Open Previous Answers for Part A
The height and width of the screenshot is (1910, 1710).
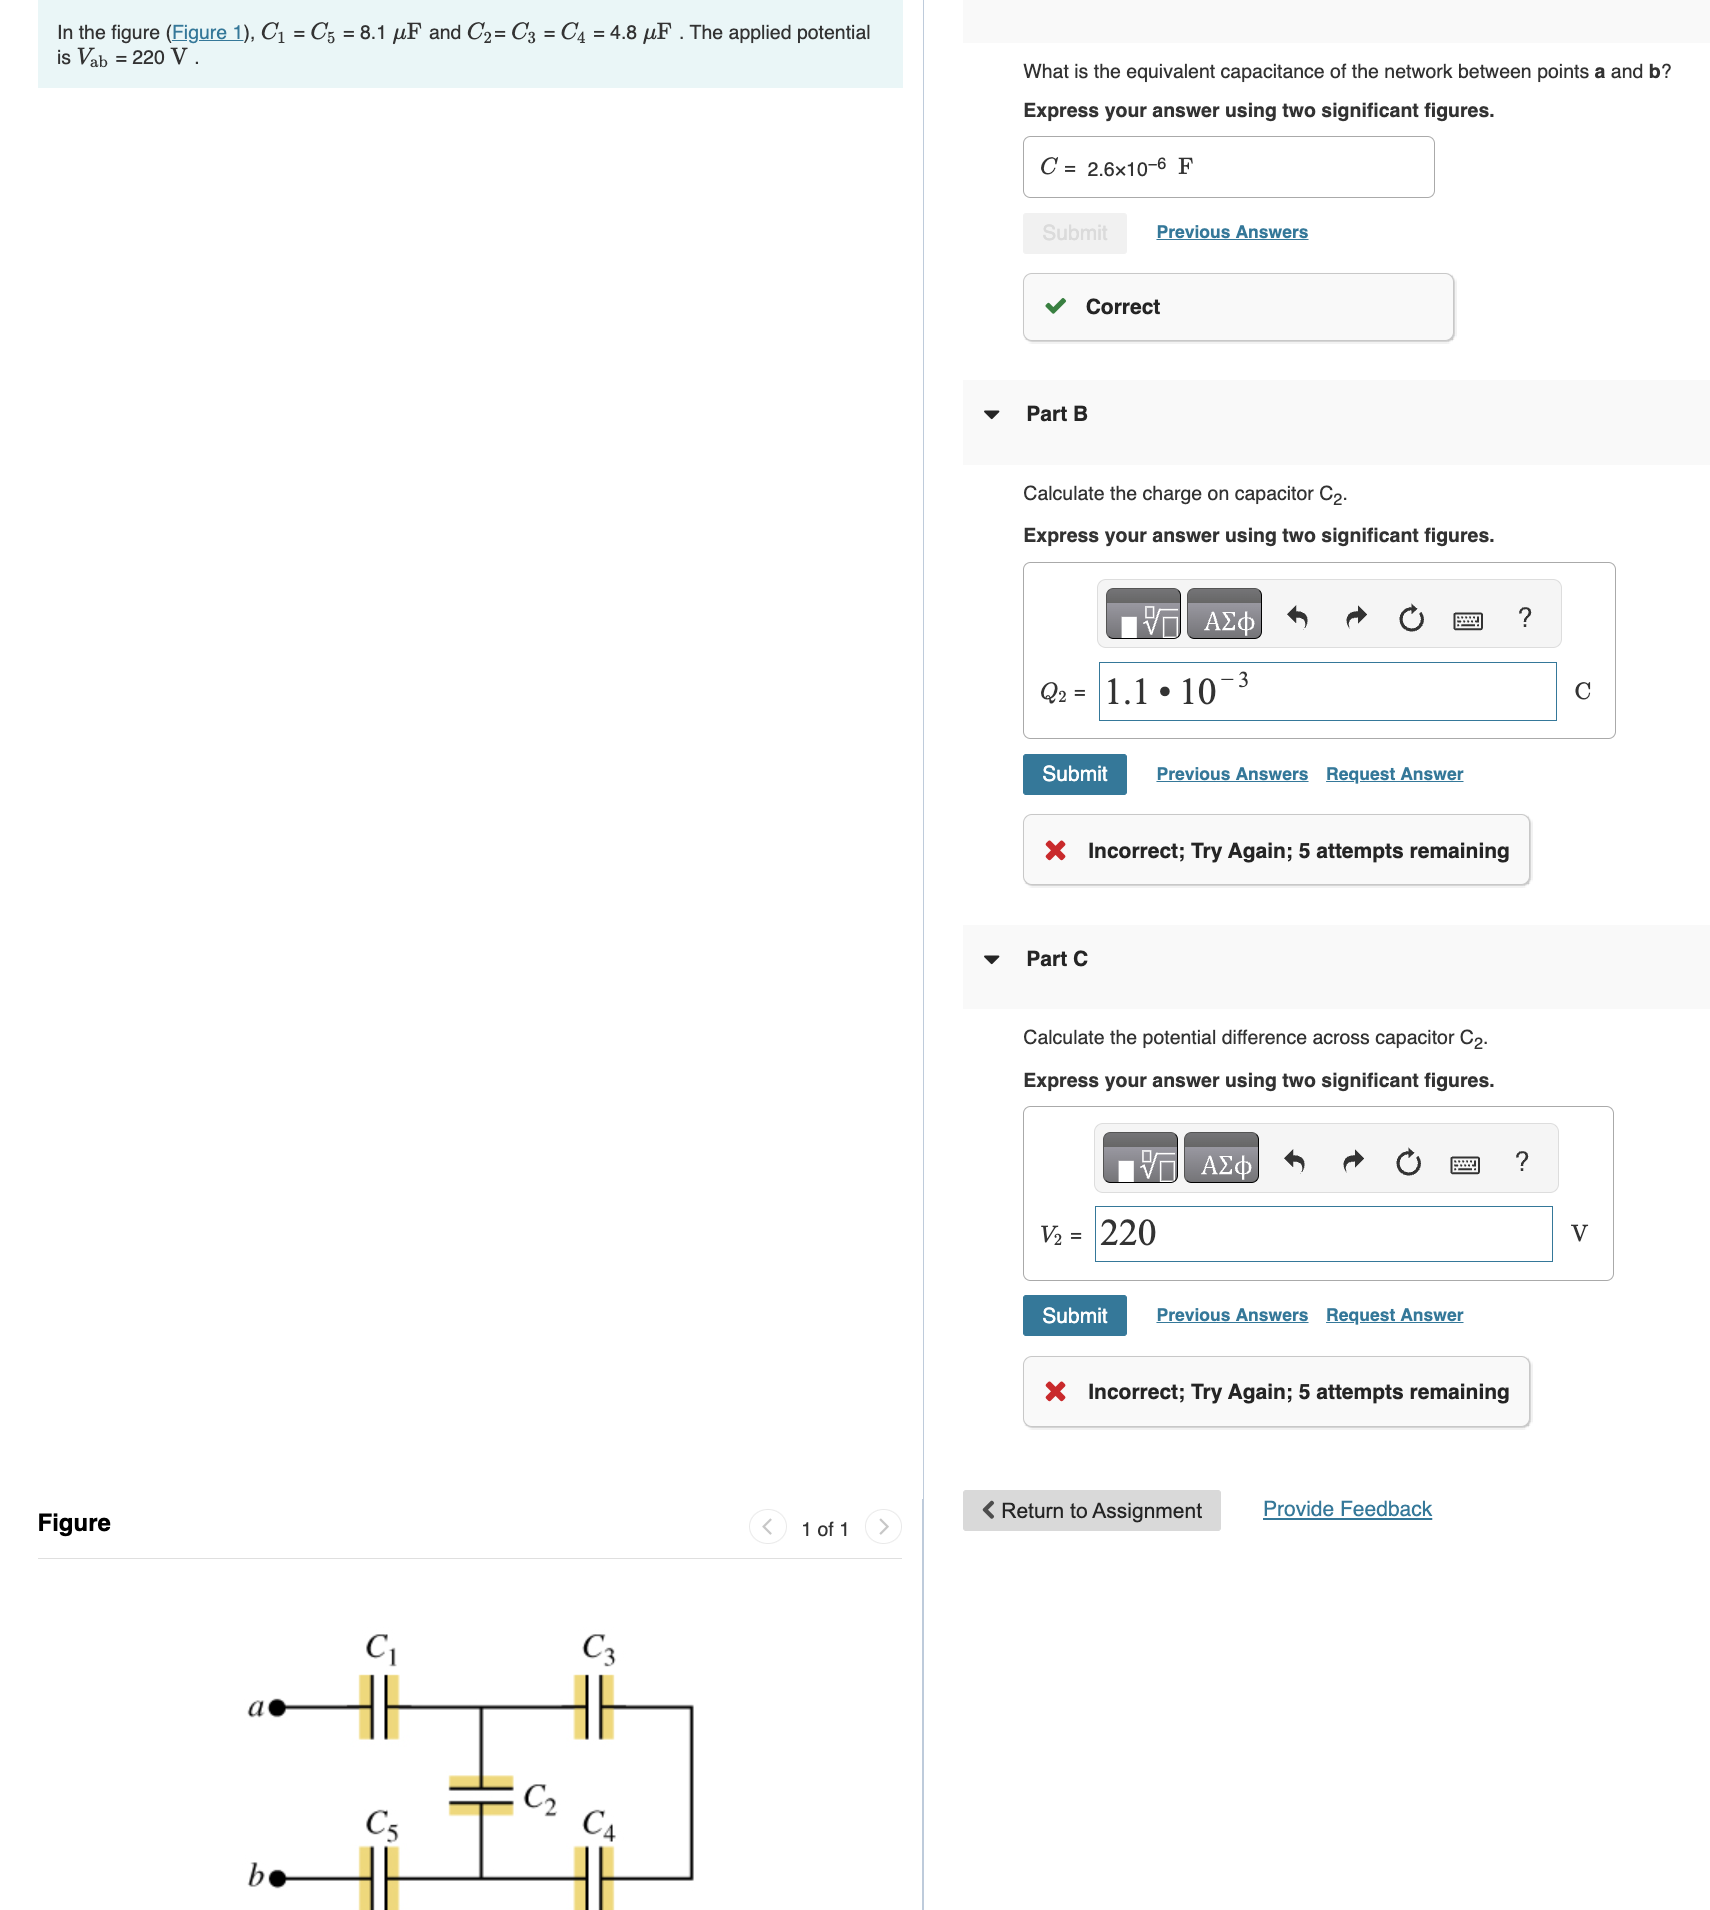(1231, 231)
